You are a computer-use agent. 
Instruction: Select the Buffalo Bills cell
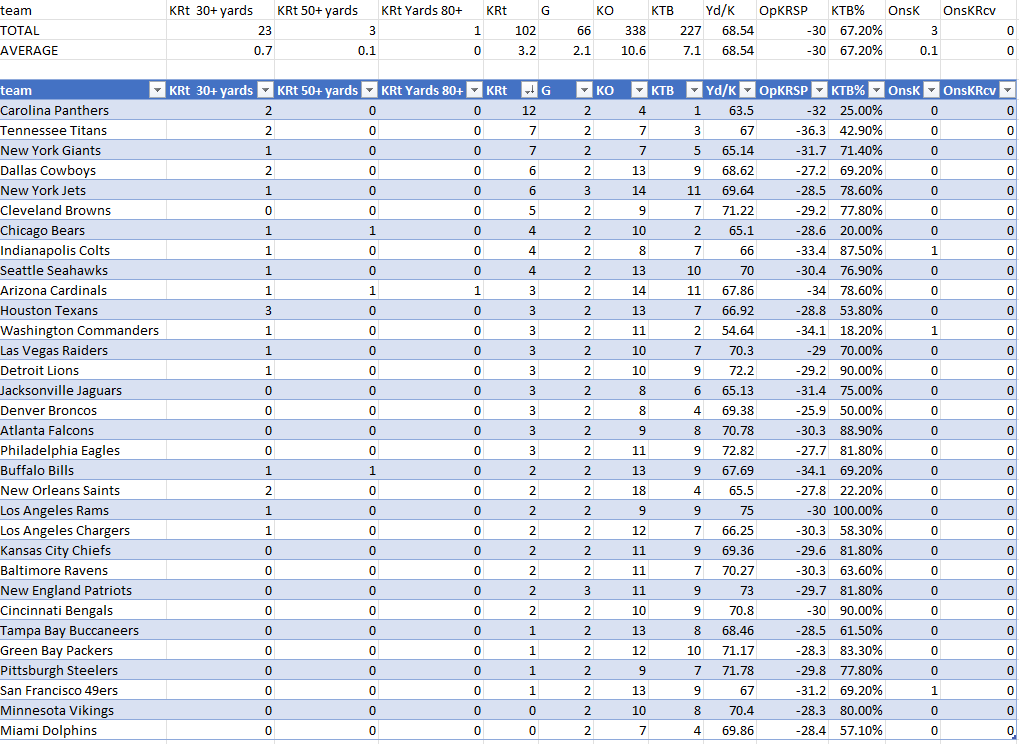point(83,470)
